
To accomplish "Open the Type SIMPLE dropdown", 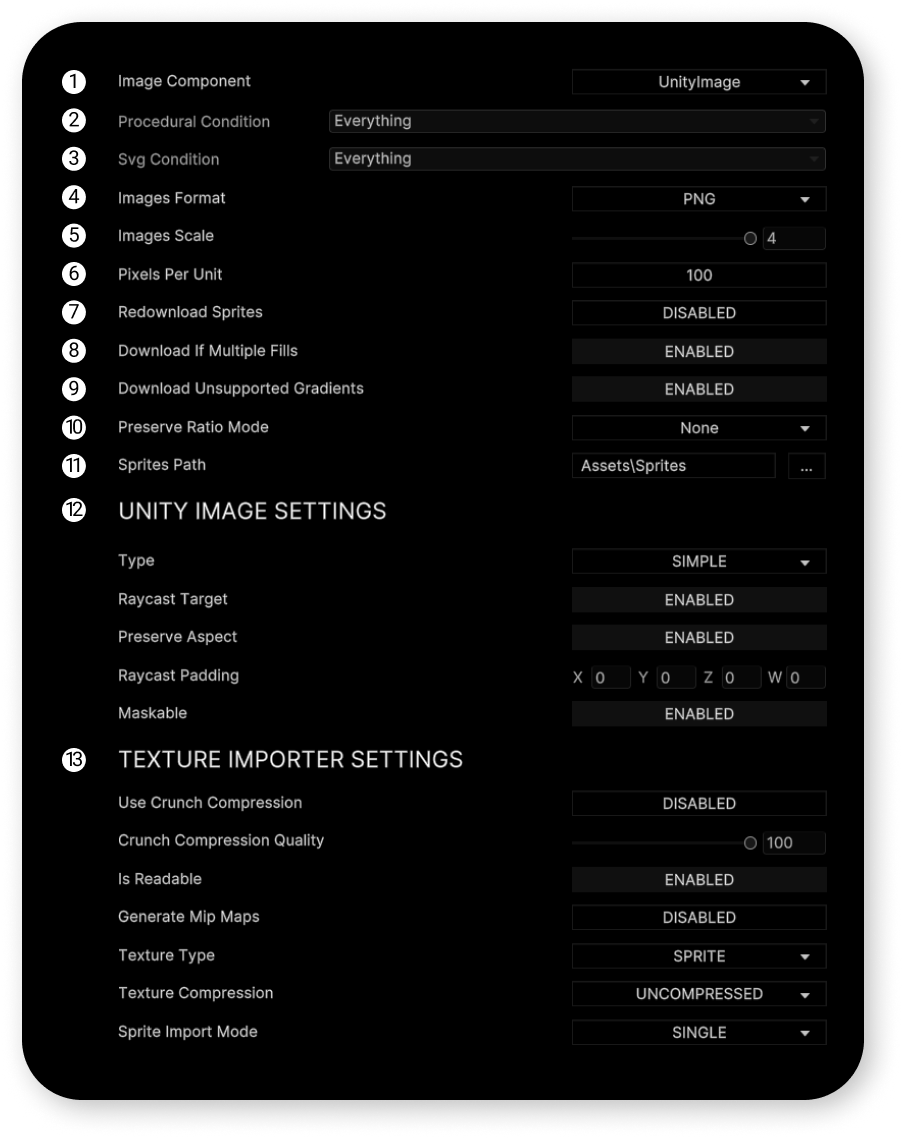I will pos(699,562).
